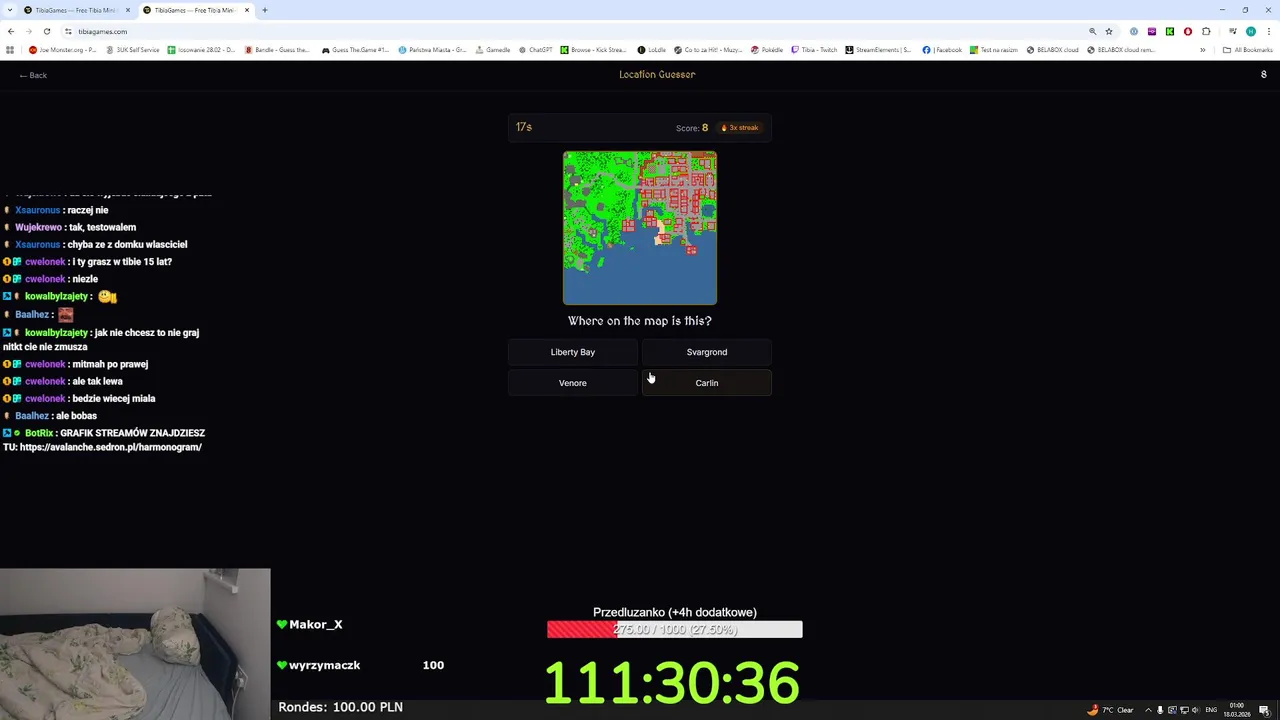Open LoLdle bookmark
This screenshot has height=720, width=1280.
point(652,50)
